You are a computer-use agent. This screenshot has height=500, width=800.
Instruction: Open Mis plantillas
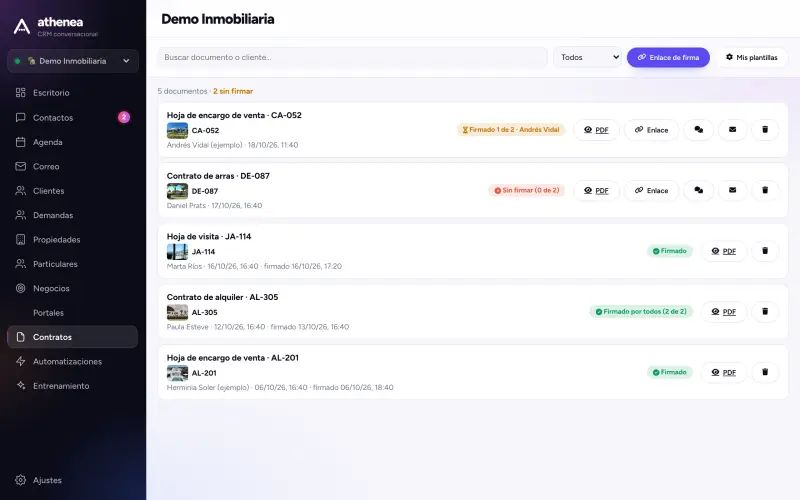(x=752, y=57)
